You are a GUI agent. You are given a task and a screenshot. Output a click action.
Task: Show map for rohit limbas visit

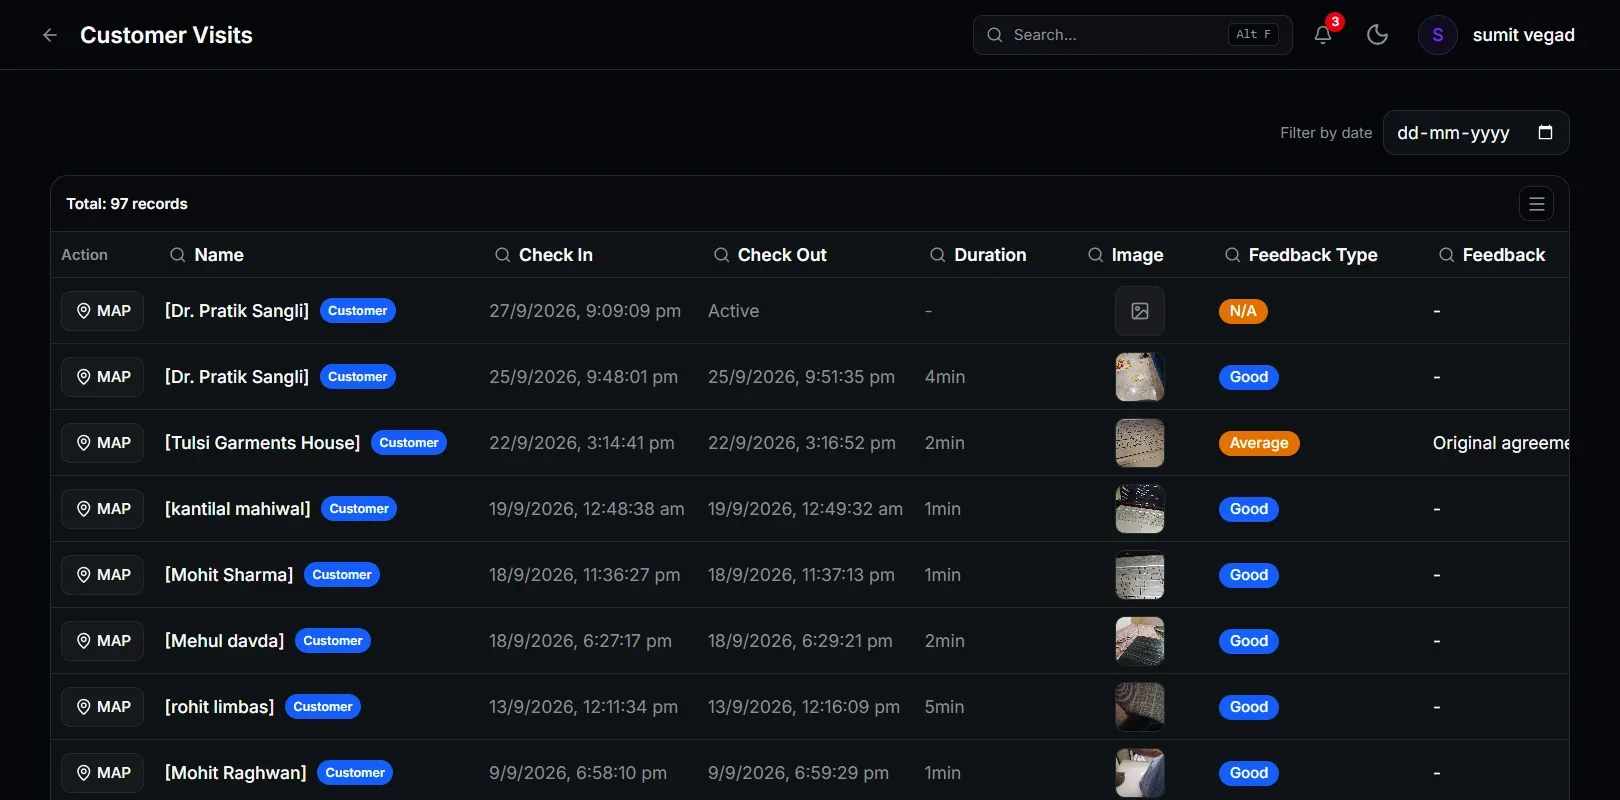coord(102,707)
